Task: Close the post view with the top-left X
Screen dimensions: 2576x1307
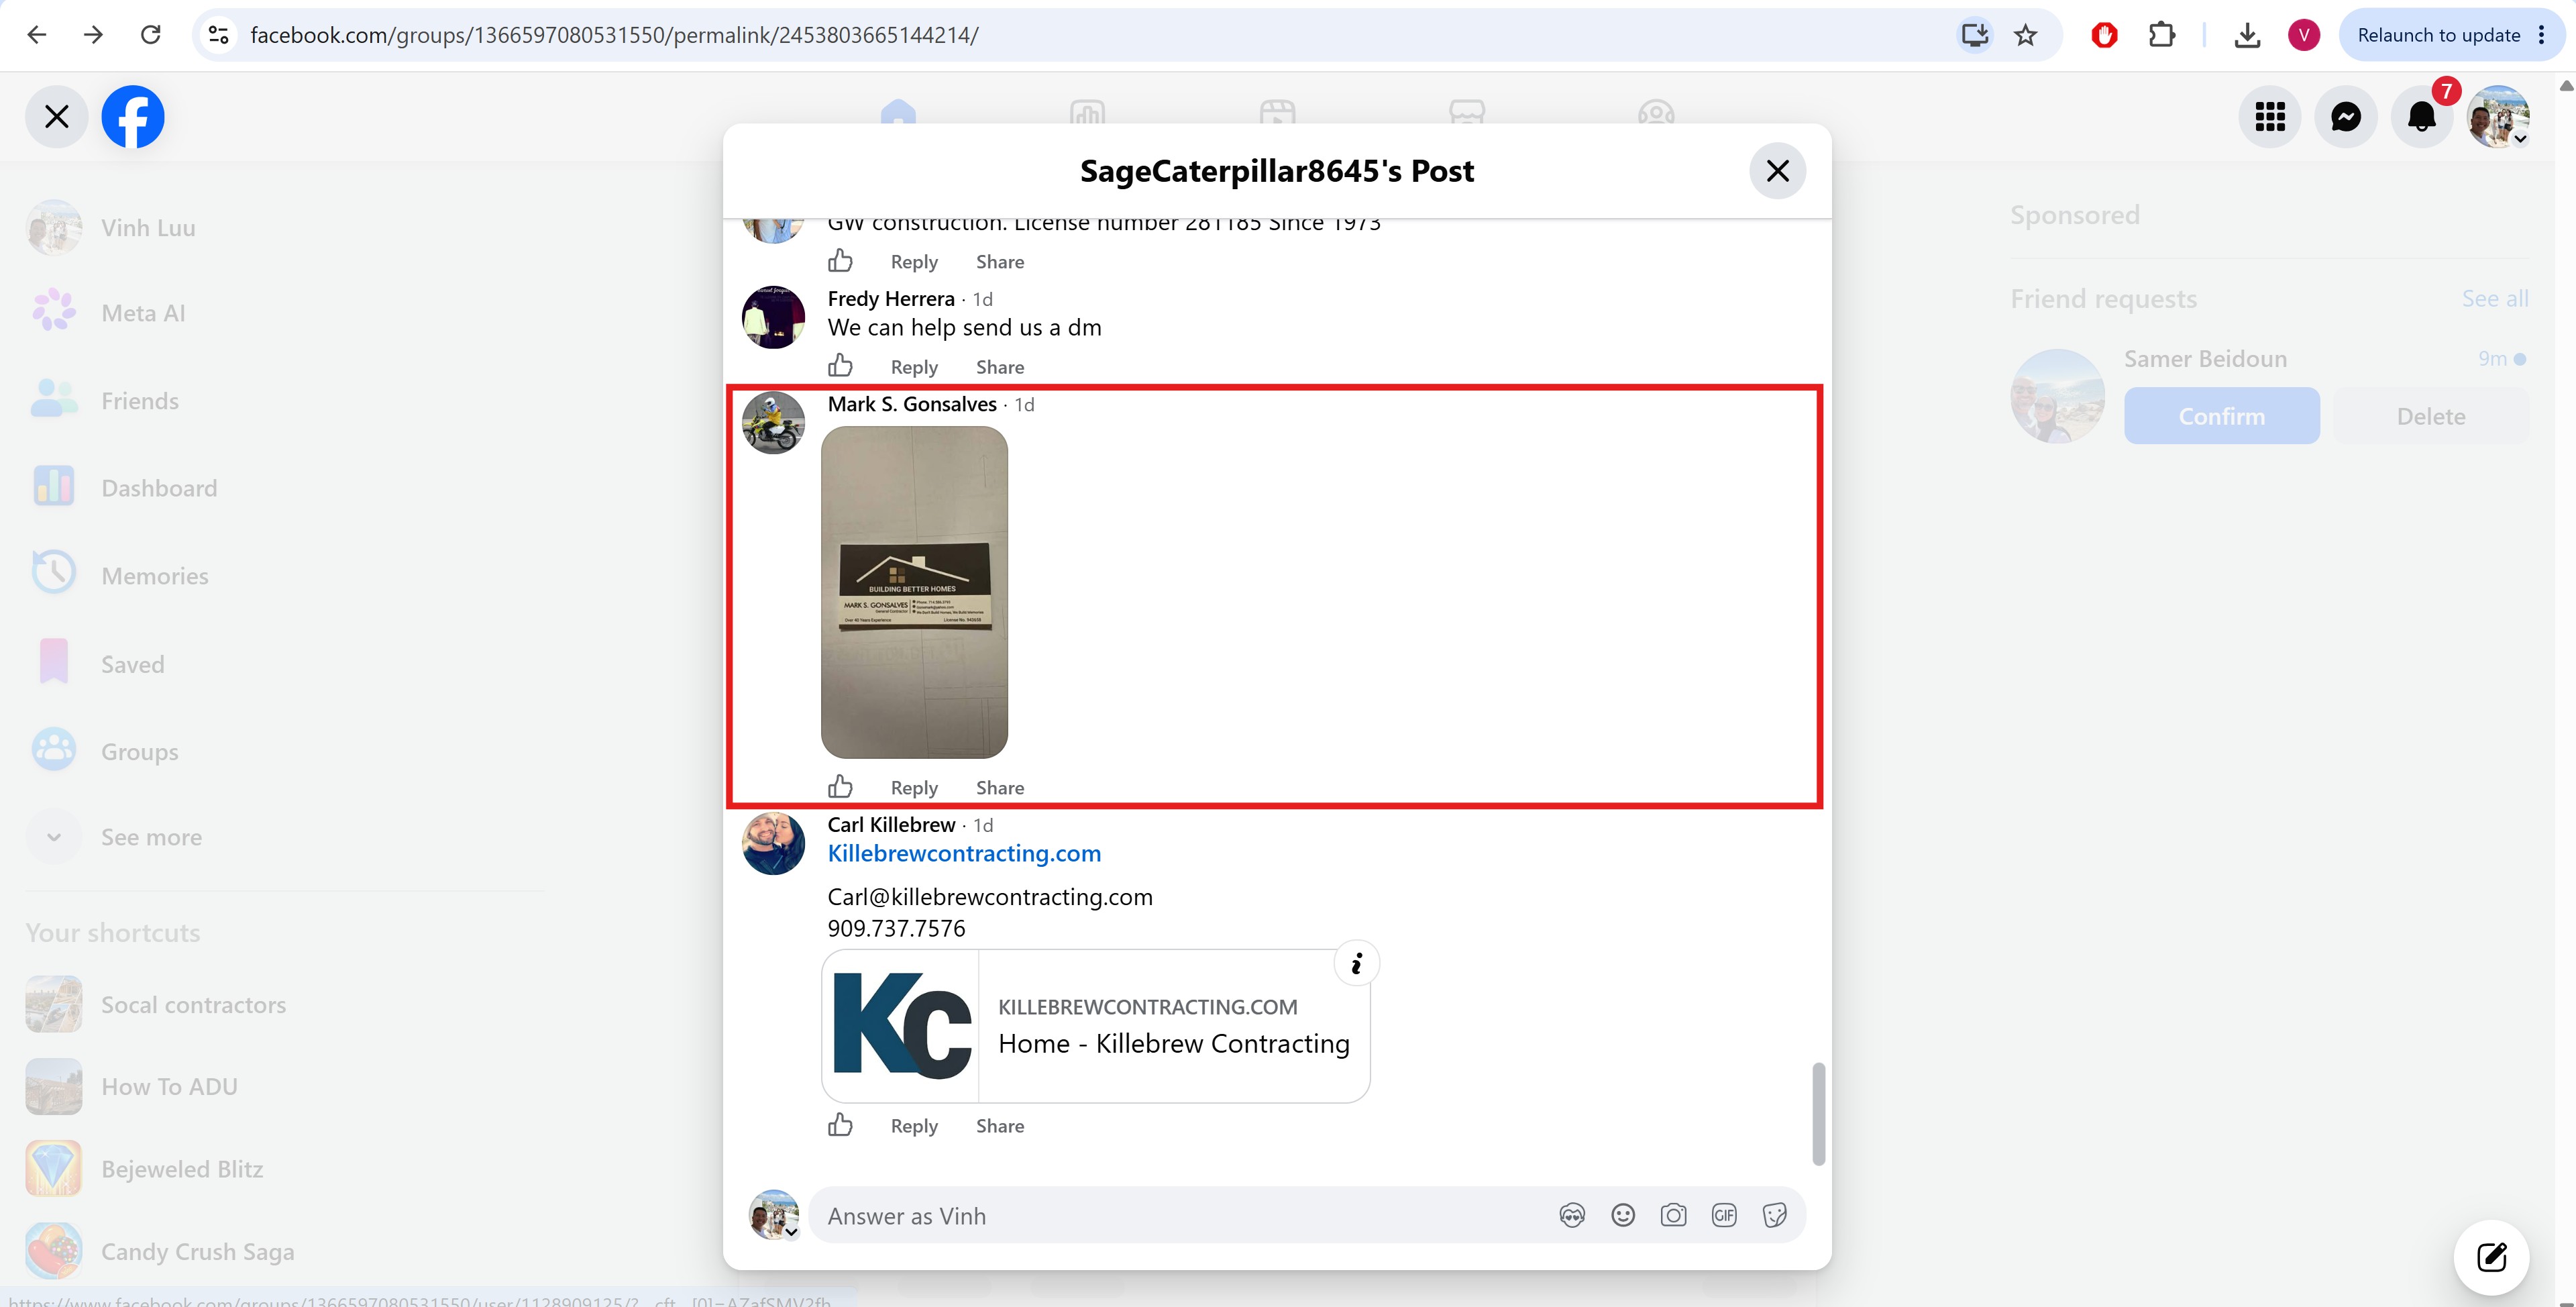Action: point(57,117)
